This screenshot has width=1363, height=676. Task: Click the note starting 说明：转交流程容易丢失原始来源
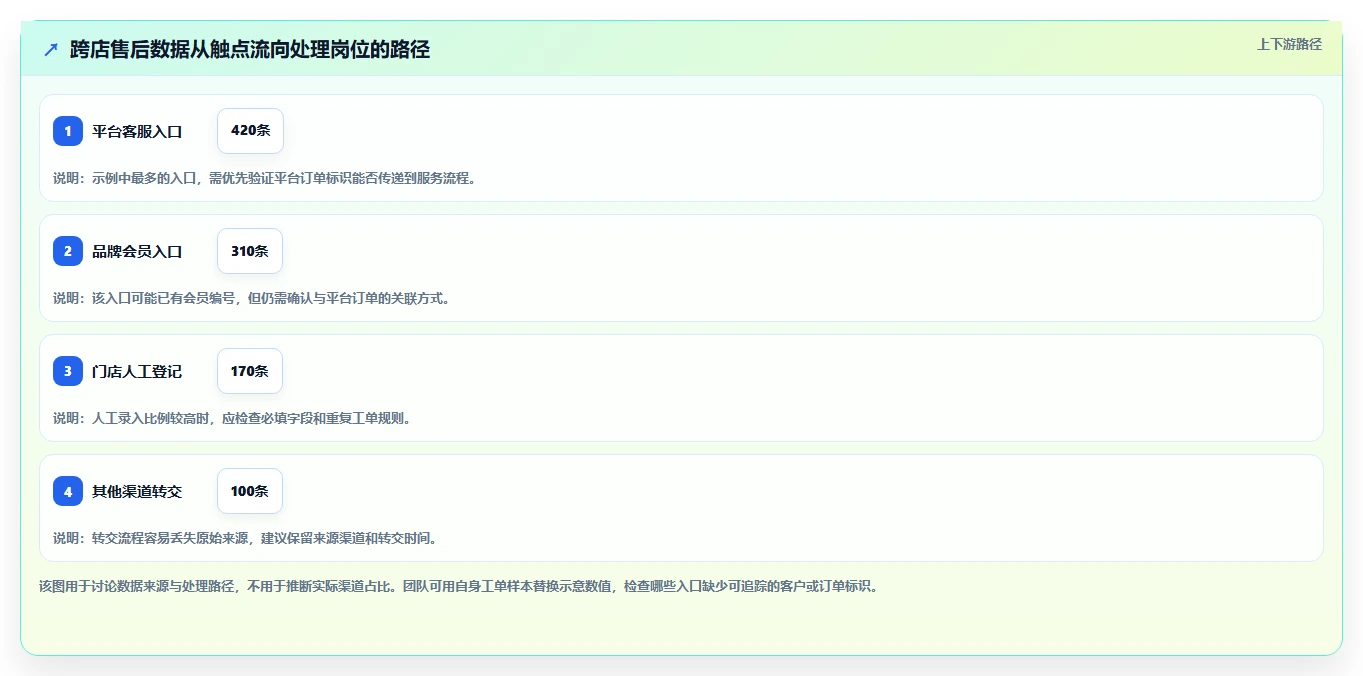click(245, 538)
